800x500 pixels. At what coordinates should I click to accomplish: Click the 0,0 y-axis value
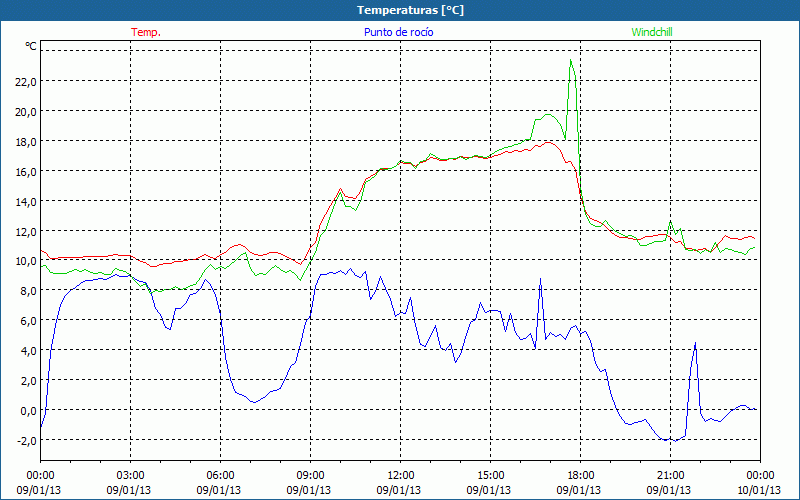point(28,410)
